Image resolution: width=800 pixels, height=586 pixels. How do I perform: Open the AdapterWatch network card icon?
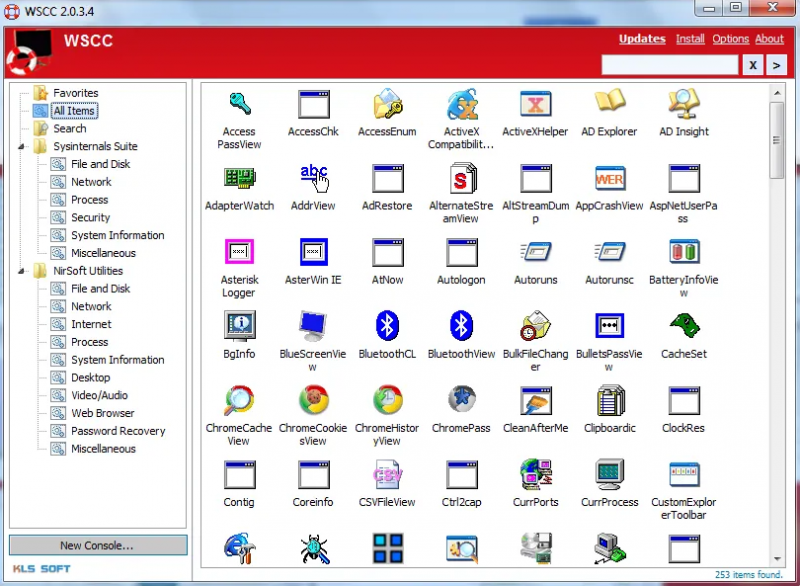click(238, 179)
